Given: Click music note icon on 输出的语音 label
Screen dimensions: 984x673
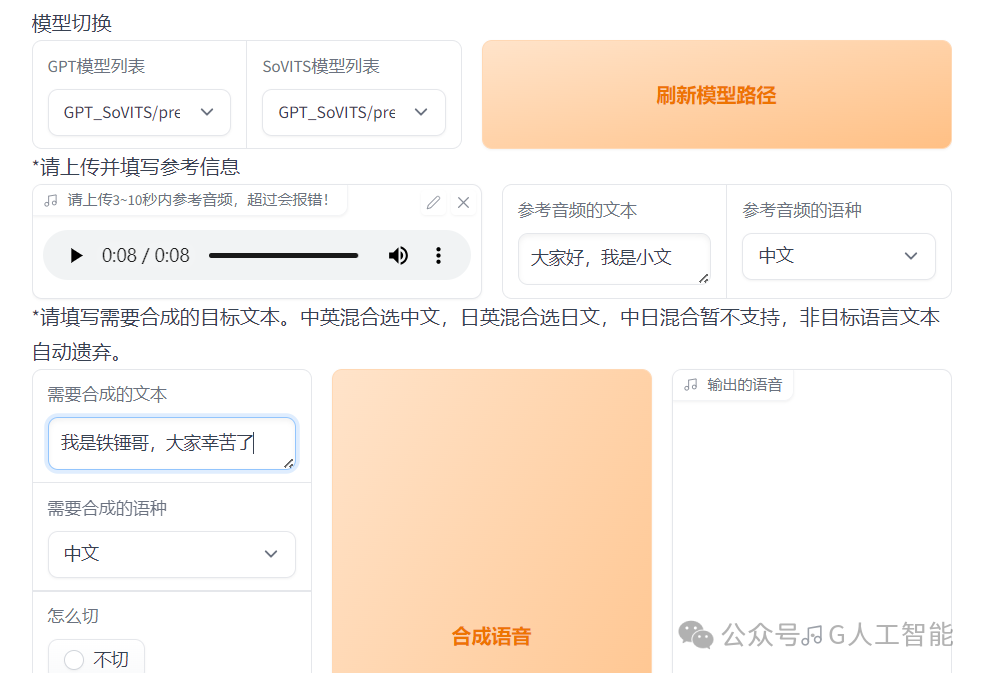Looking at the screenshot, I should coord(691,385).
